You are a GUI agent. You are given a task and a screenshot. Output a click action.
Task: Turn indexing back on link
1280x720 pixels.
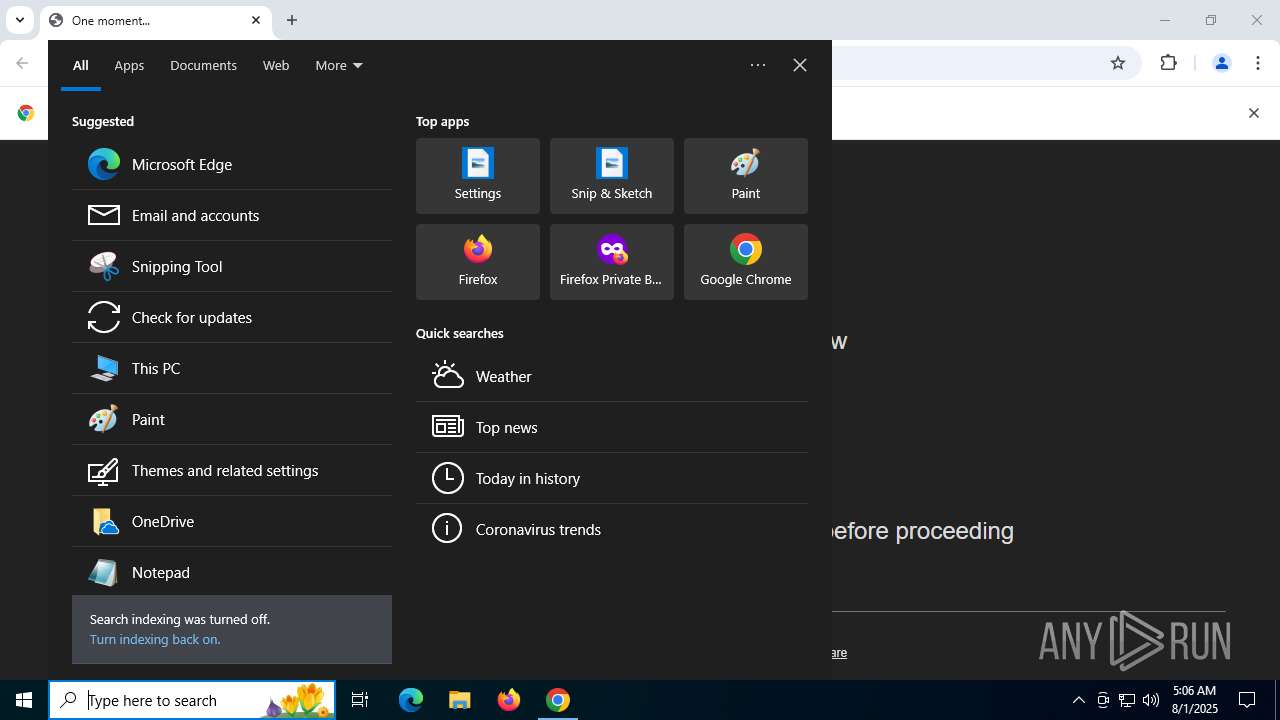pyautogui.click(x=155, y=639)
